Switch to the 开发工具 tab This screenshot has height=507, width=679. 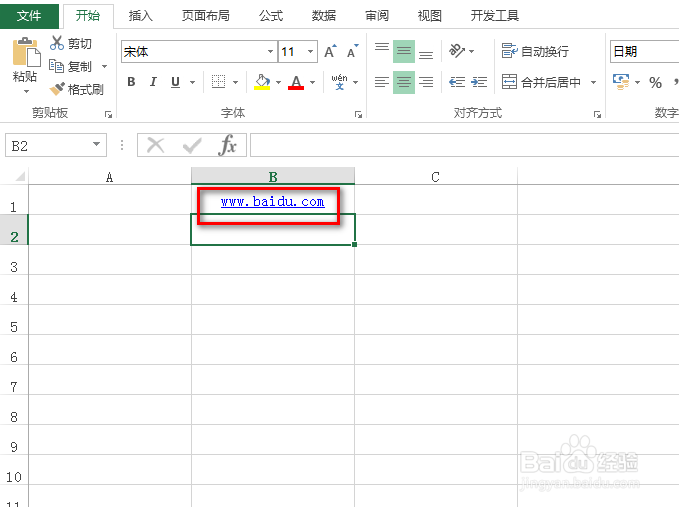click(x=495, y=16)
